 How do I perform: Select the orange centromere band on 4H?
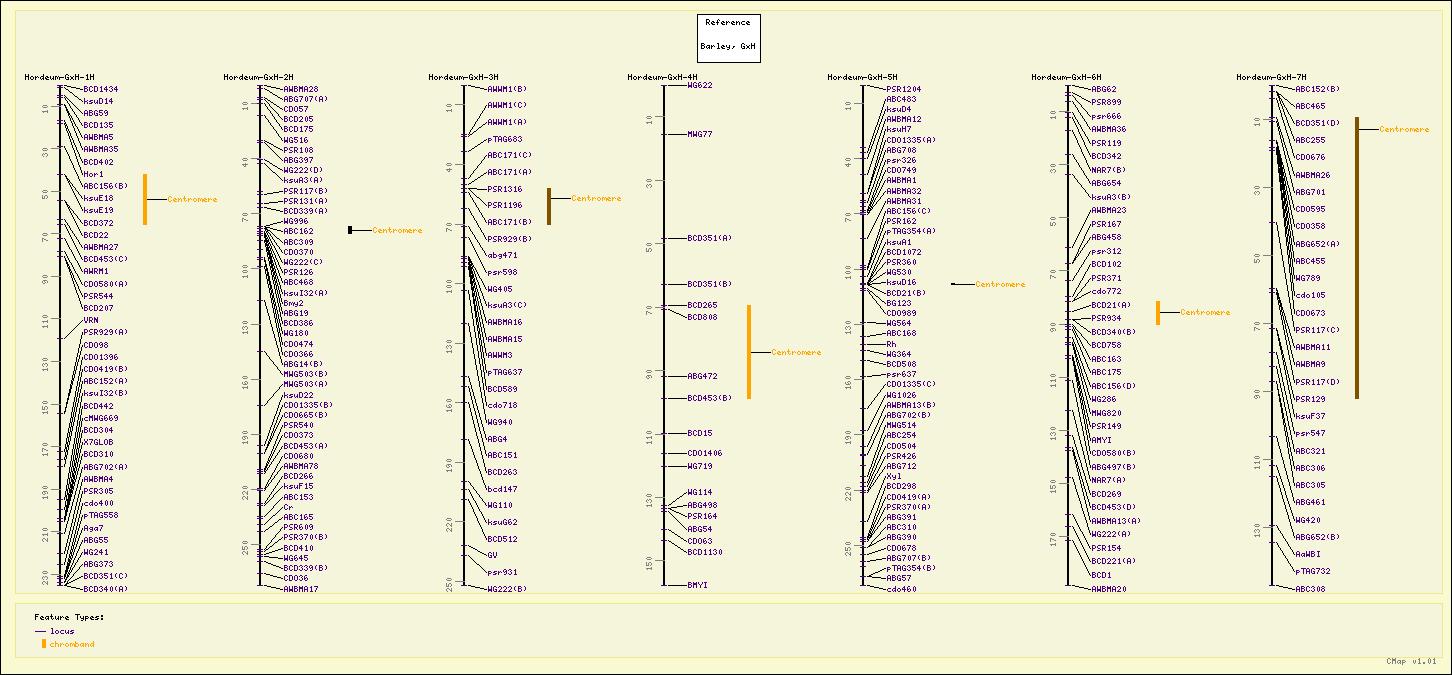click(749, 352)
